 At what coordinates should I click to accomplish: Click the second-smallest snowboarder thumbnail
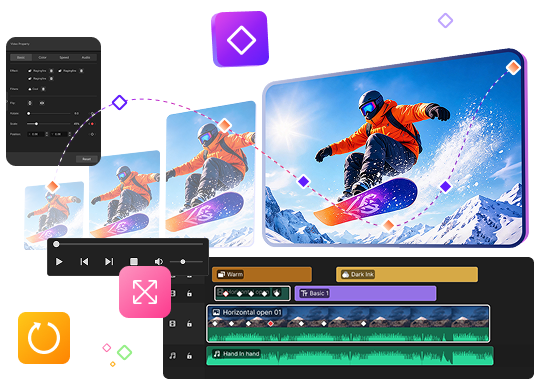point(124,194)
